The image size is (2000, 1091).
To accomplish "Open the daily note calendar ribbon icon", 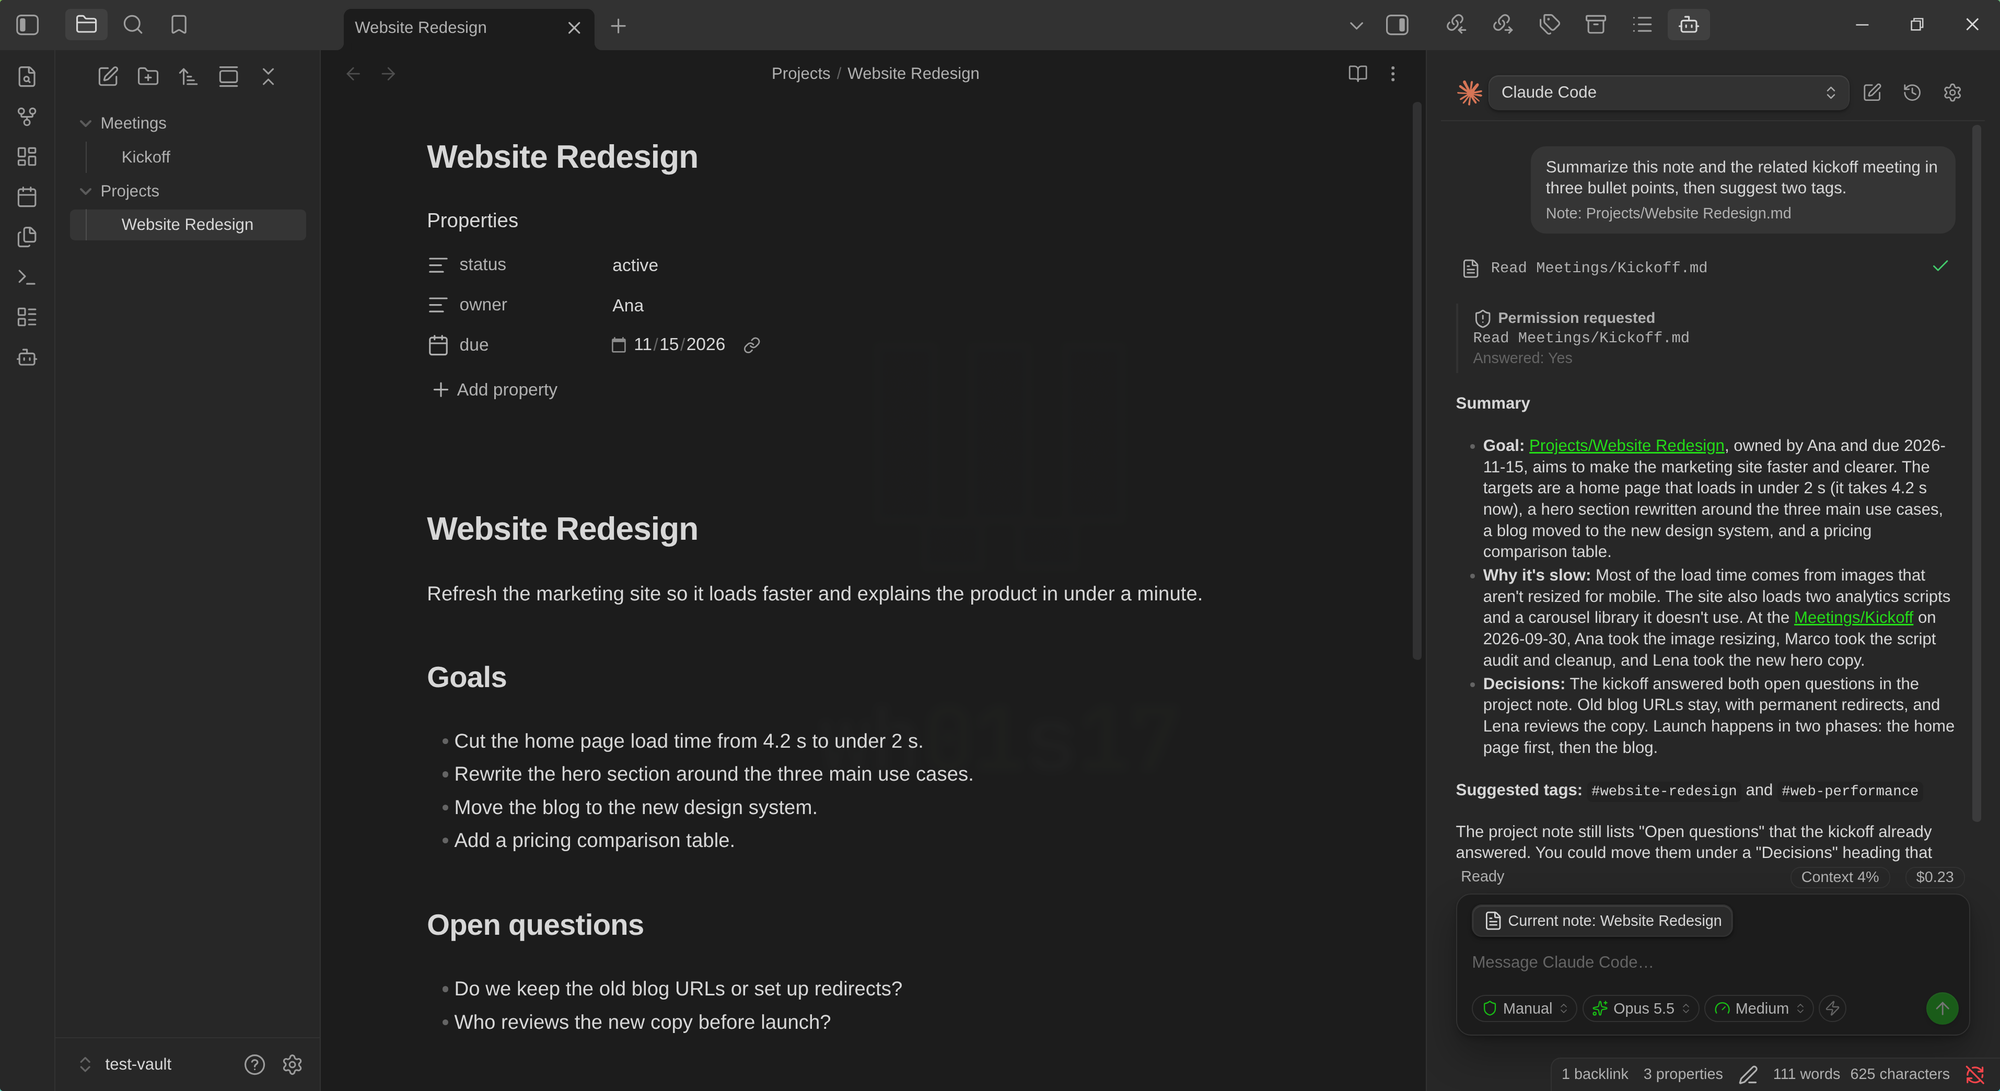I will pos(27,197).
